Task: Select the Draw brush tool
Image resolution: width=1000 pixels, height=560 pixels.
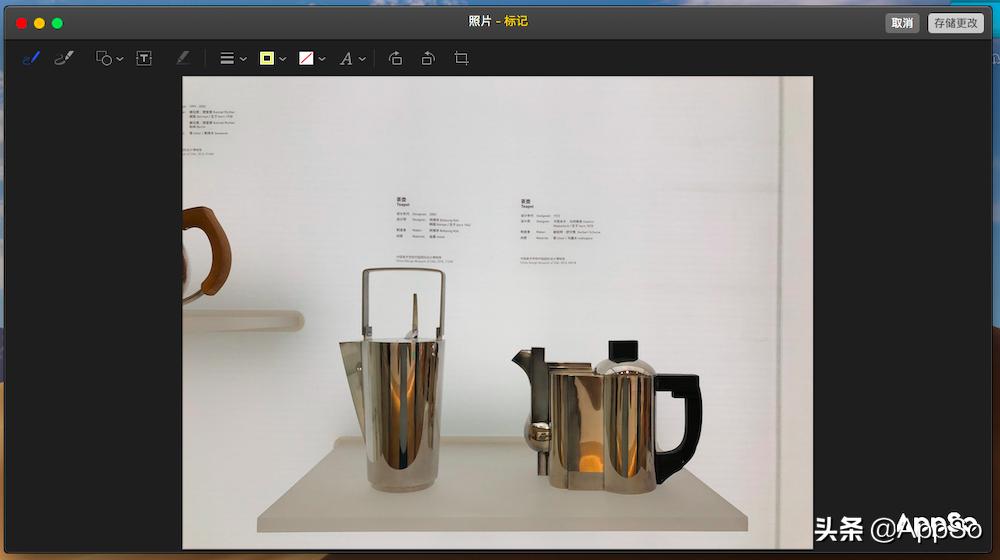Action: pos(64,59)
